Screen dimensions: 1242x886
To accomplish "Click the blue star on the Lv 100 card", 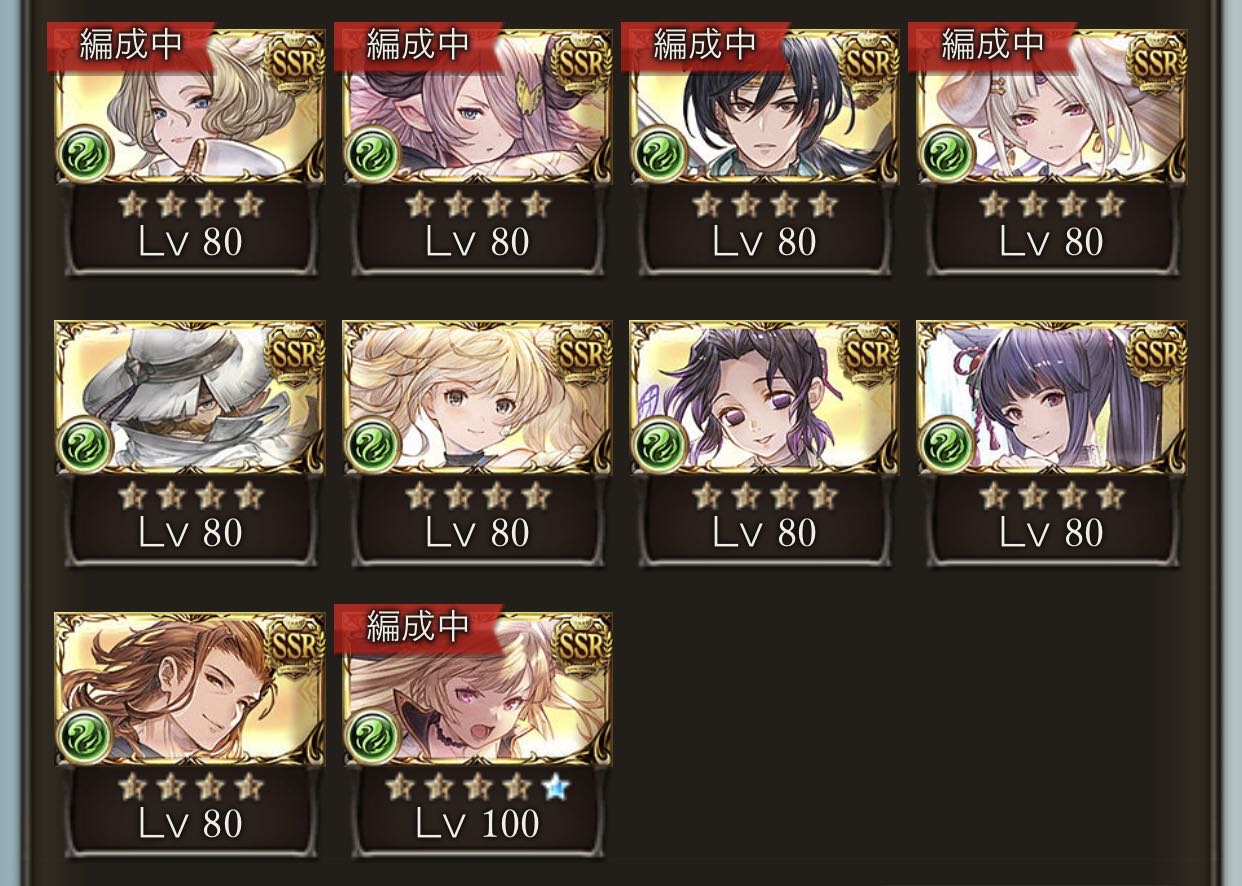I will (555, 788).
